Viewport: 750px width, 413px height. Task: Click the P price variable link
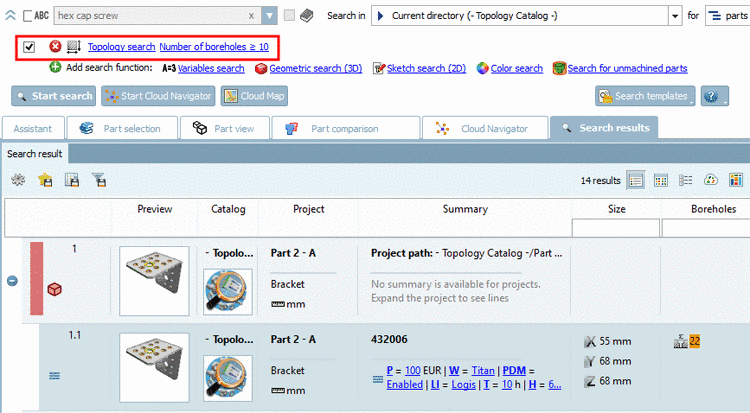[x=390, y=370]
